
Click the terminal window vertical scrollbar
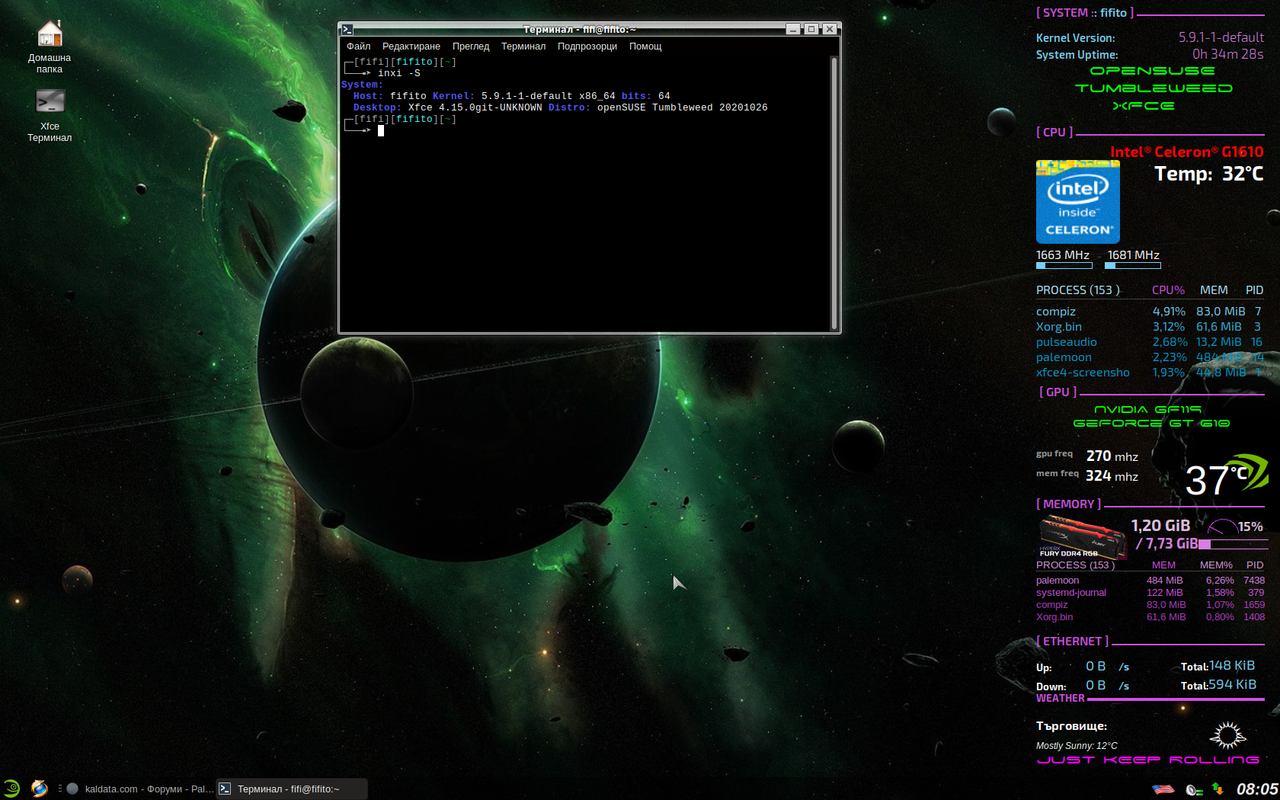point(834,192)
